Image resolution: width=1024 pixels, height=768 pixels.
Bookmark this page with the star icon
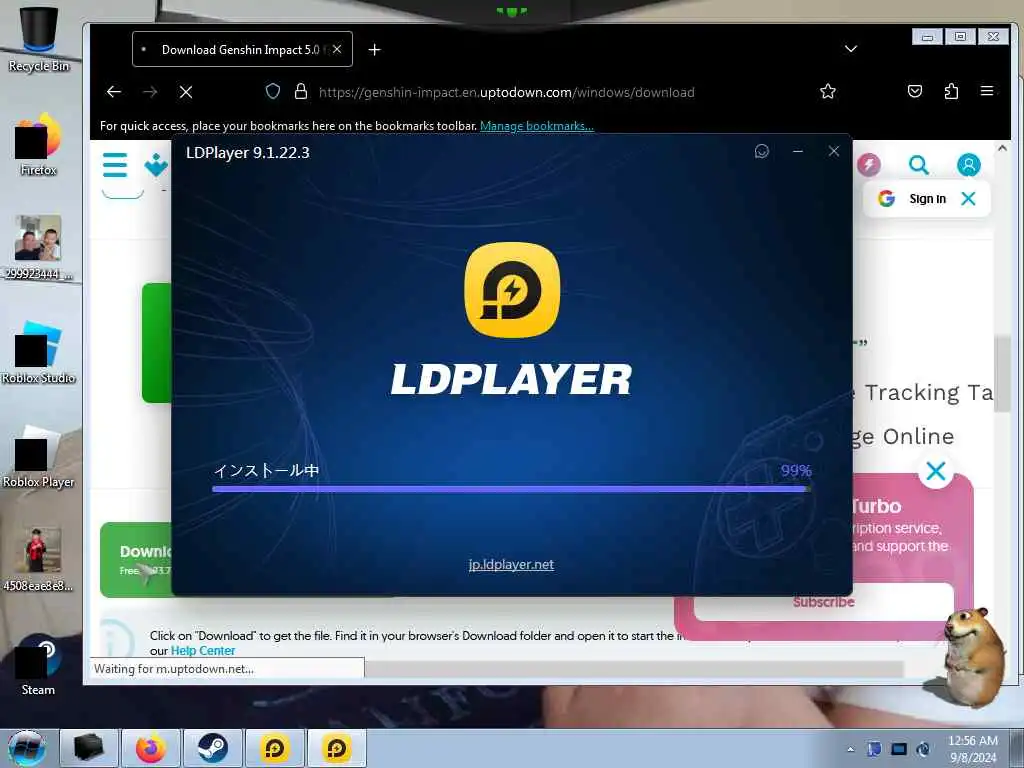[x=828, y=91]
